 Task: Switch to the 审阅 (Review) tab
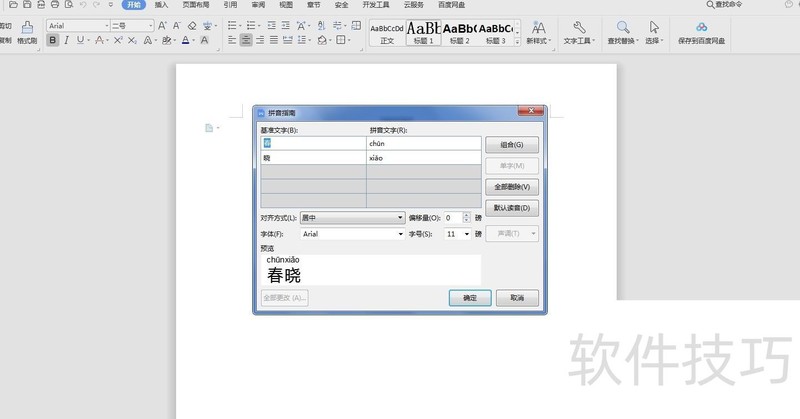[258, 5]
